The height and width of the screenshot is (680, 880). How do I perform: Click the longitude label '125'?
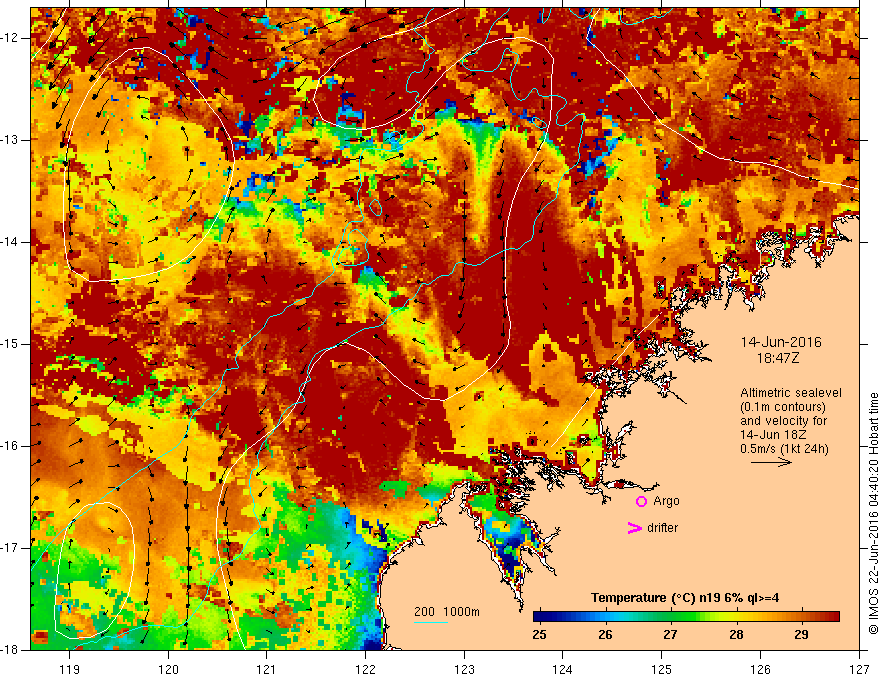662,669
